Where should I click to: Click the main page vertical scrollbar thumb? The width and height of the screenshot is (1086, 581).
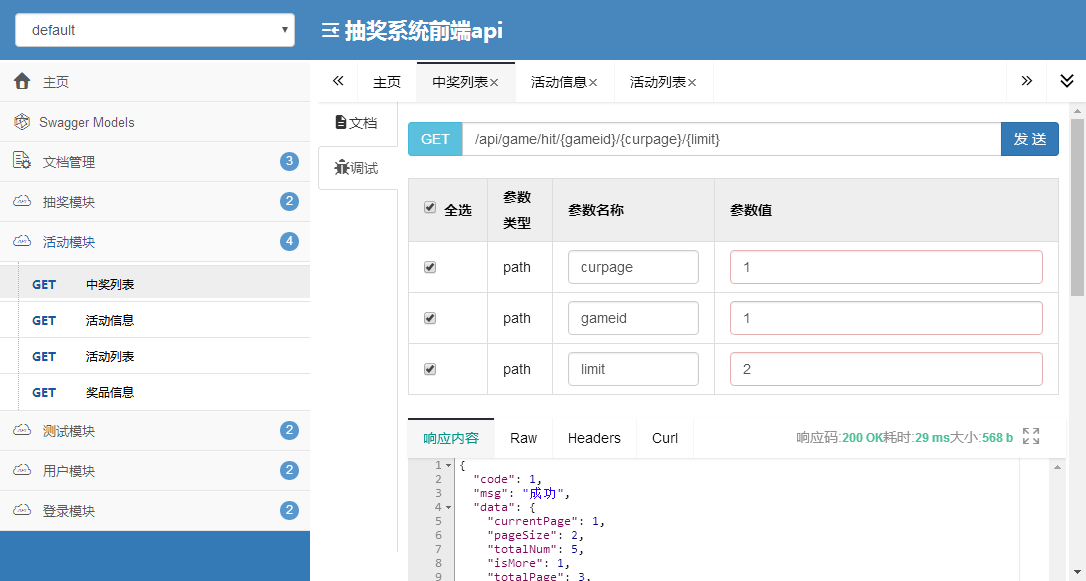pos(1078,206)
